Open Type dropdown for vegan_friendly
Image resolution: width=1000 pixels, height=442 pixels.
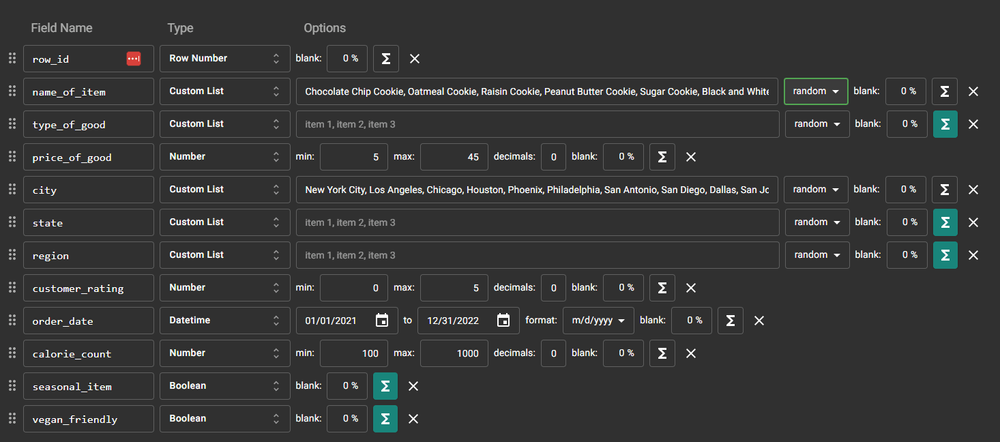click(x=225, y=418)
